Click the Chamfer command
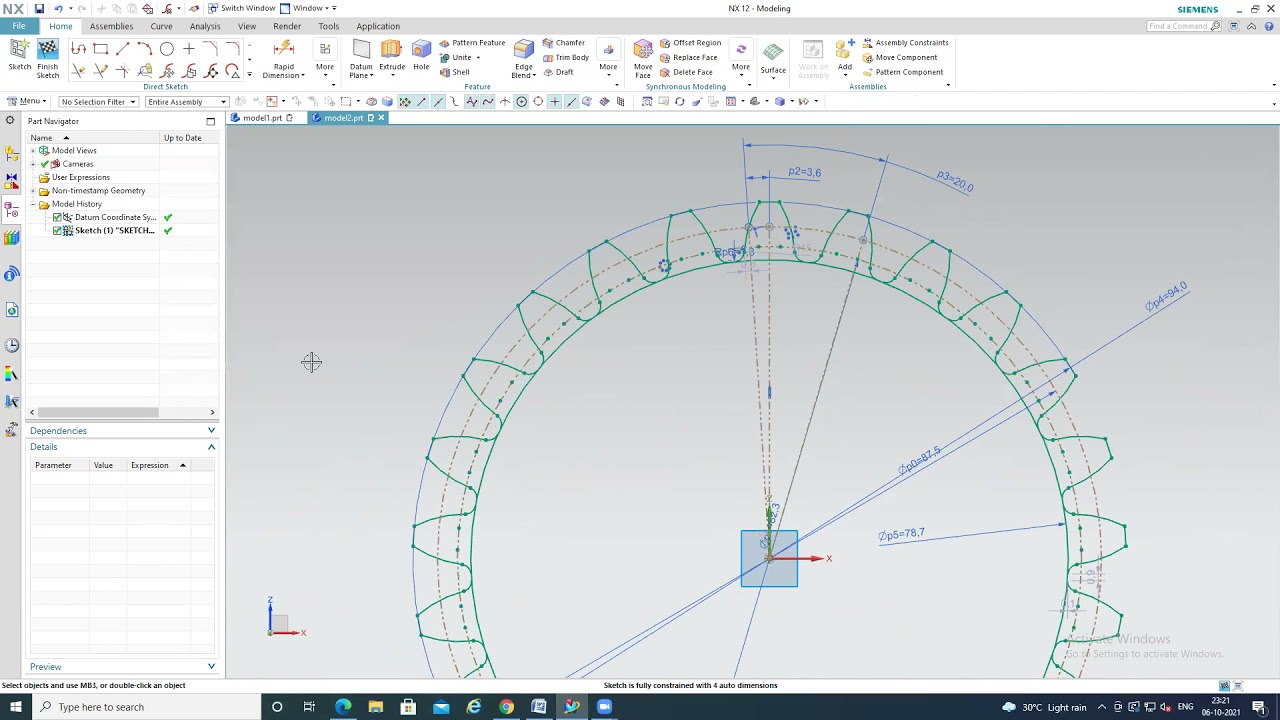The height and width of the screenshot is (720, 1280). point(563,43)
